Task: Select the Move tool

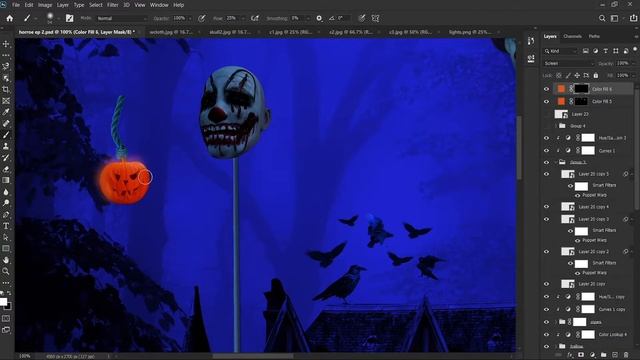Action: 6,44
